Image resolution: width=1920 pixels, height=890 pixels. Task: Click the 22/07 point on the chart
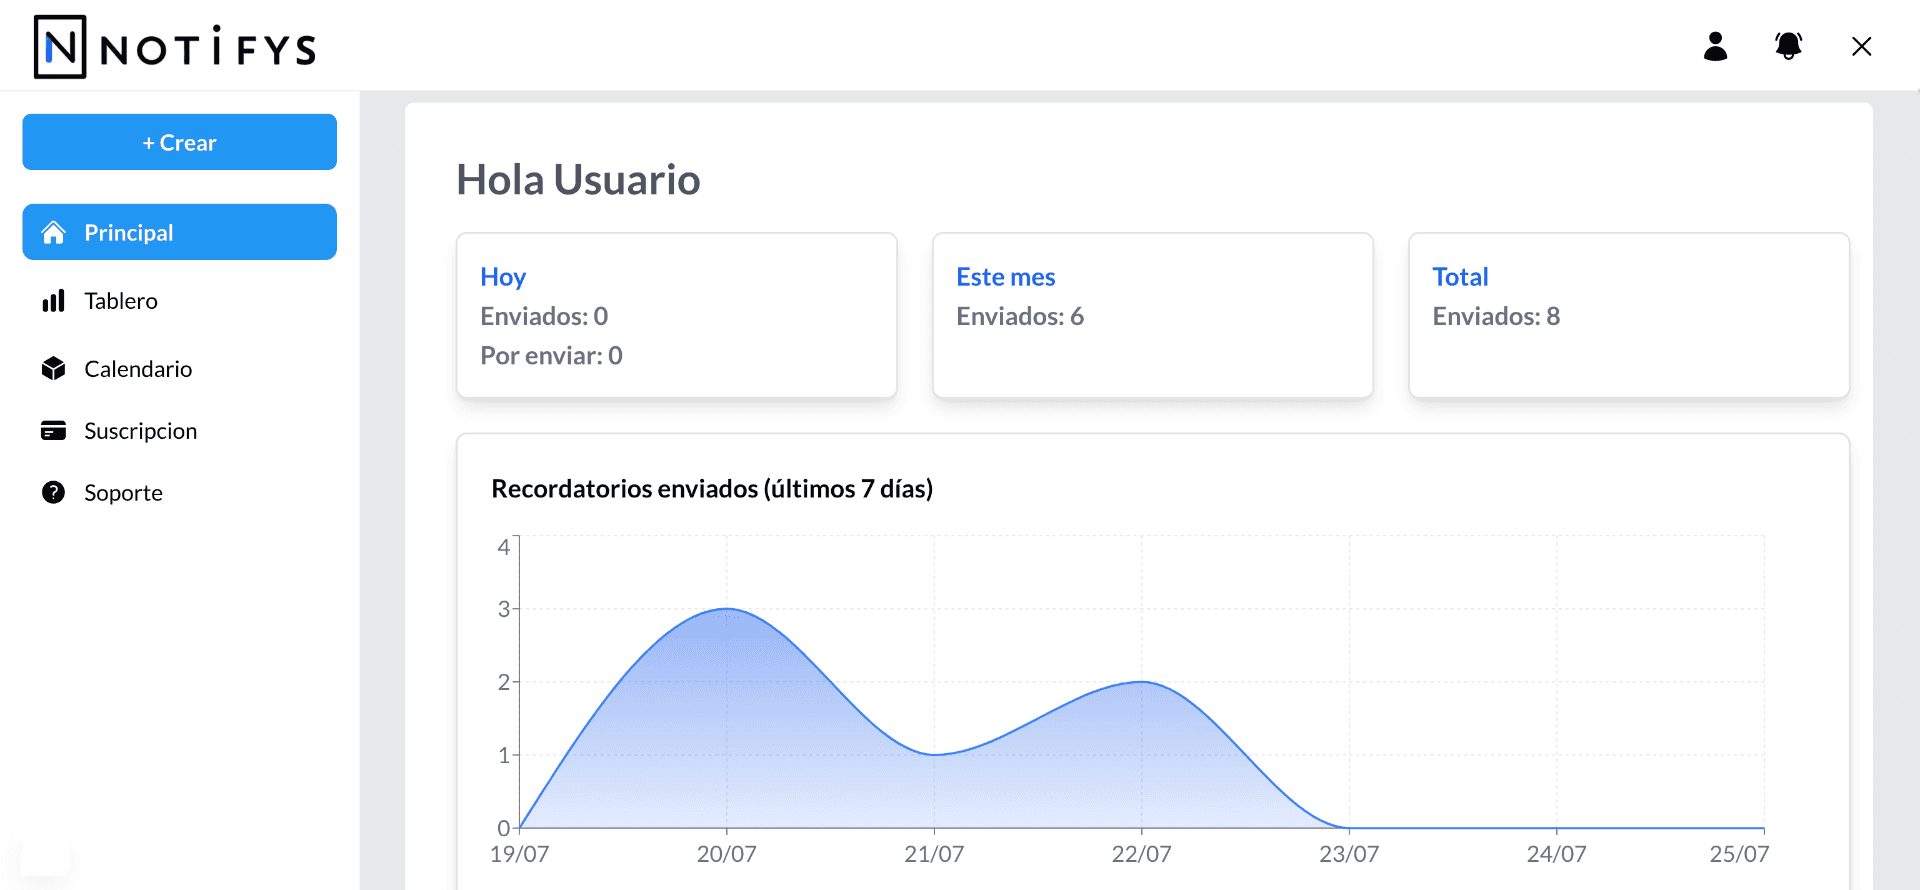tap(1140, 681)
